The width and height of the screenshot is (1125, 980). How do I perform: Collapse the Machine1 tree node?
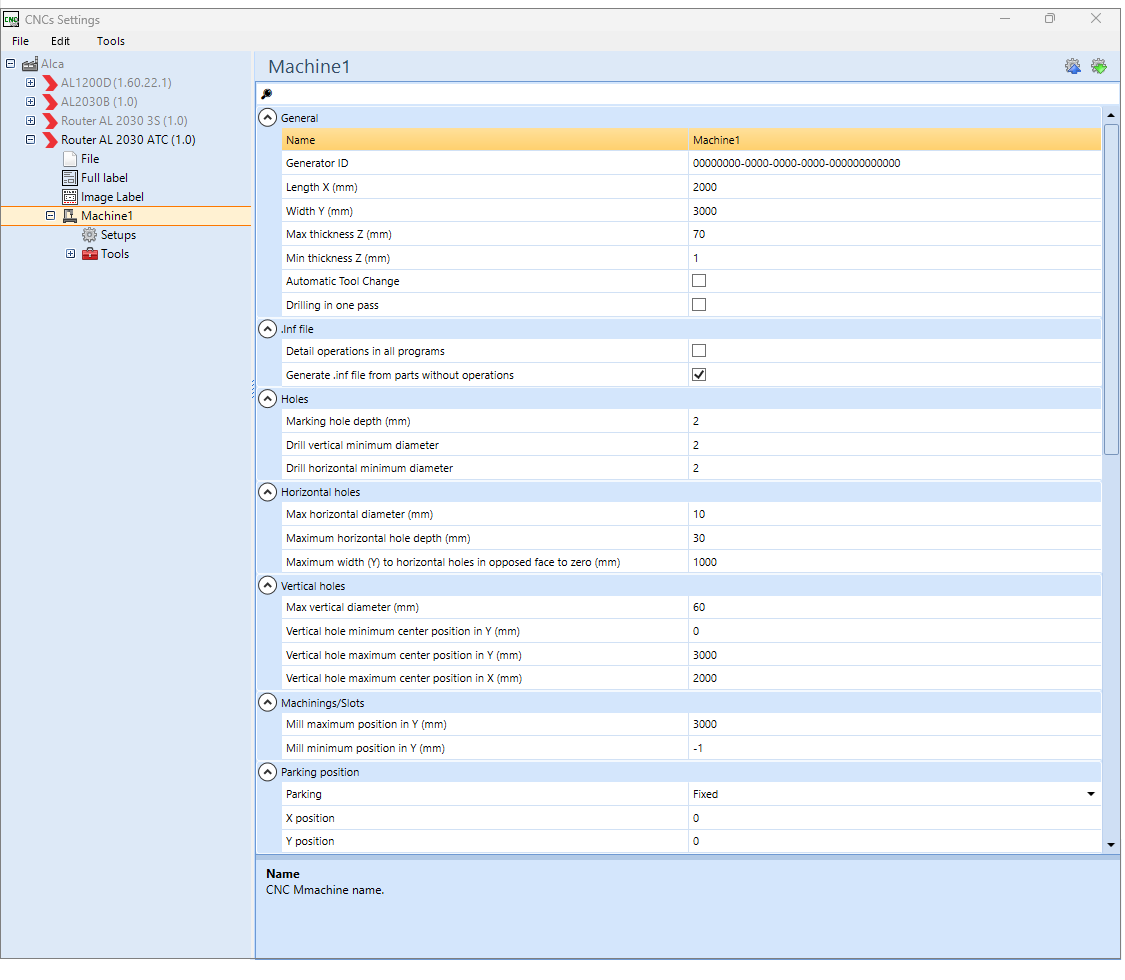(50, 216)
